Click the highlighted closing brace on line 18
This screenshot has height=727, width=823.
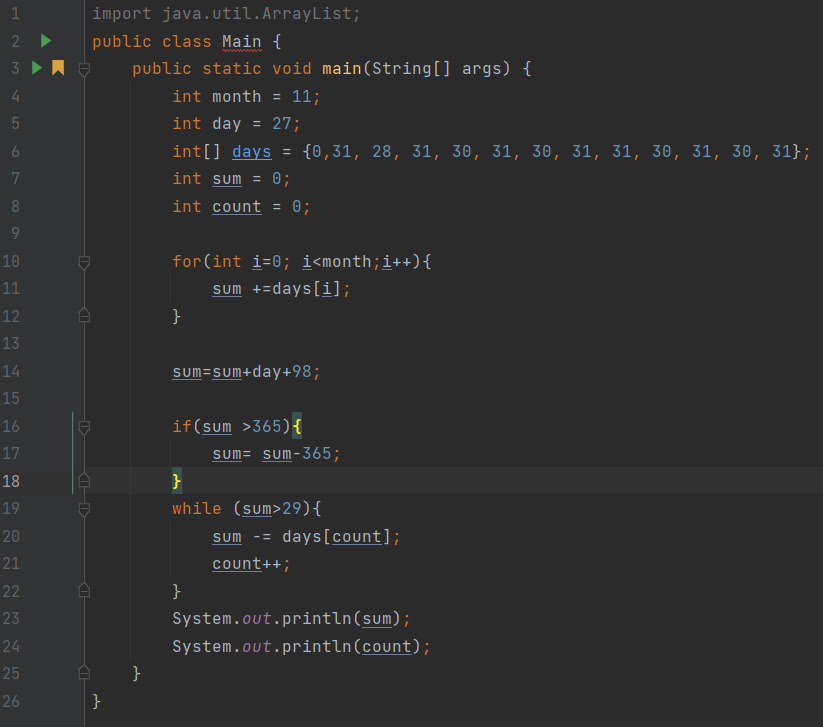pyautogui.click(x=177, y=481)
